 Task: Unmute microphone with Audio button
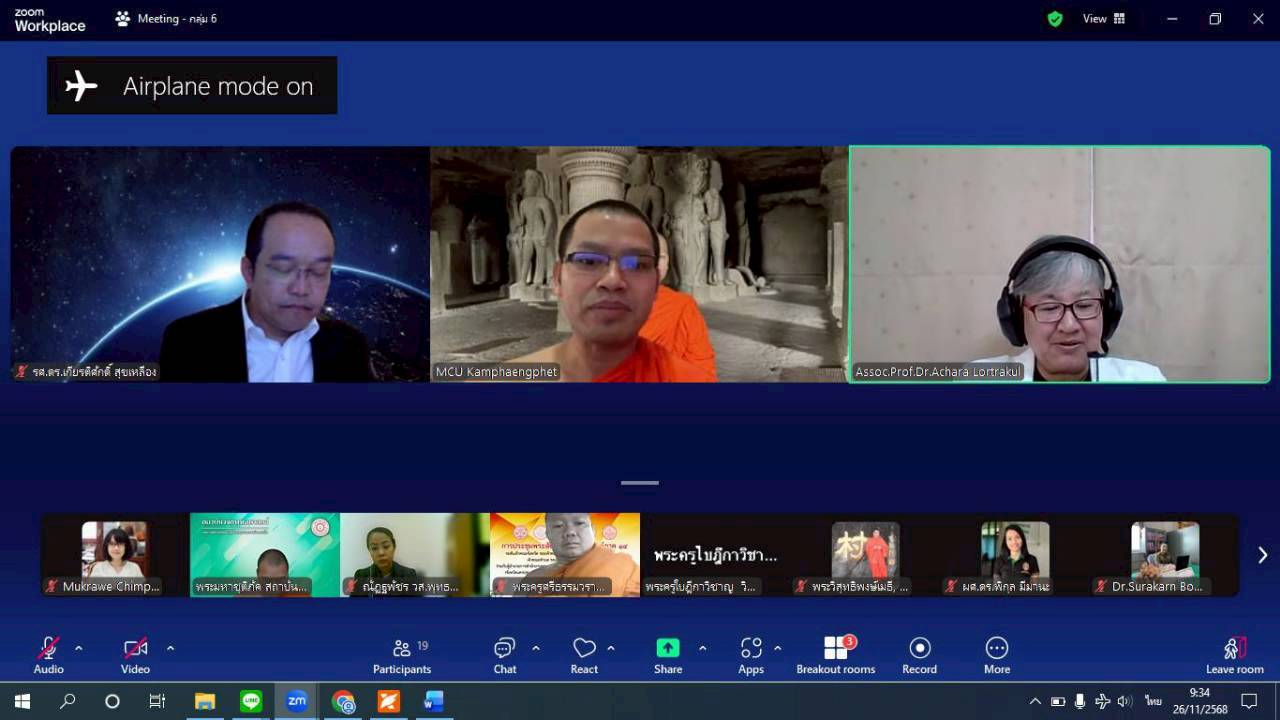(x=48, y=655)
